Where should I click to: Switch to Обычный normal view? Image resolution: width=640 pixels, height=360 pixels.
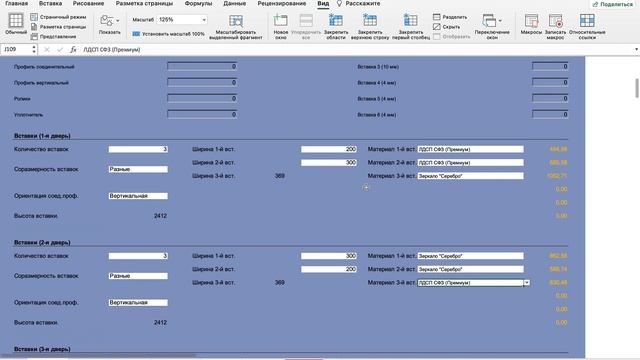pos(16,24)
